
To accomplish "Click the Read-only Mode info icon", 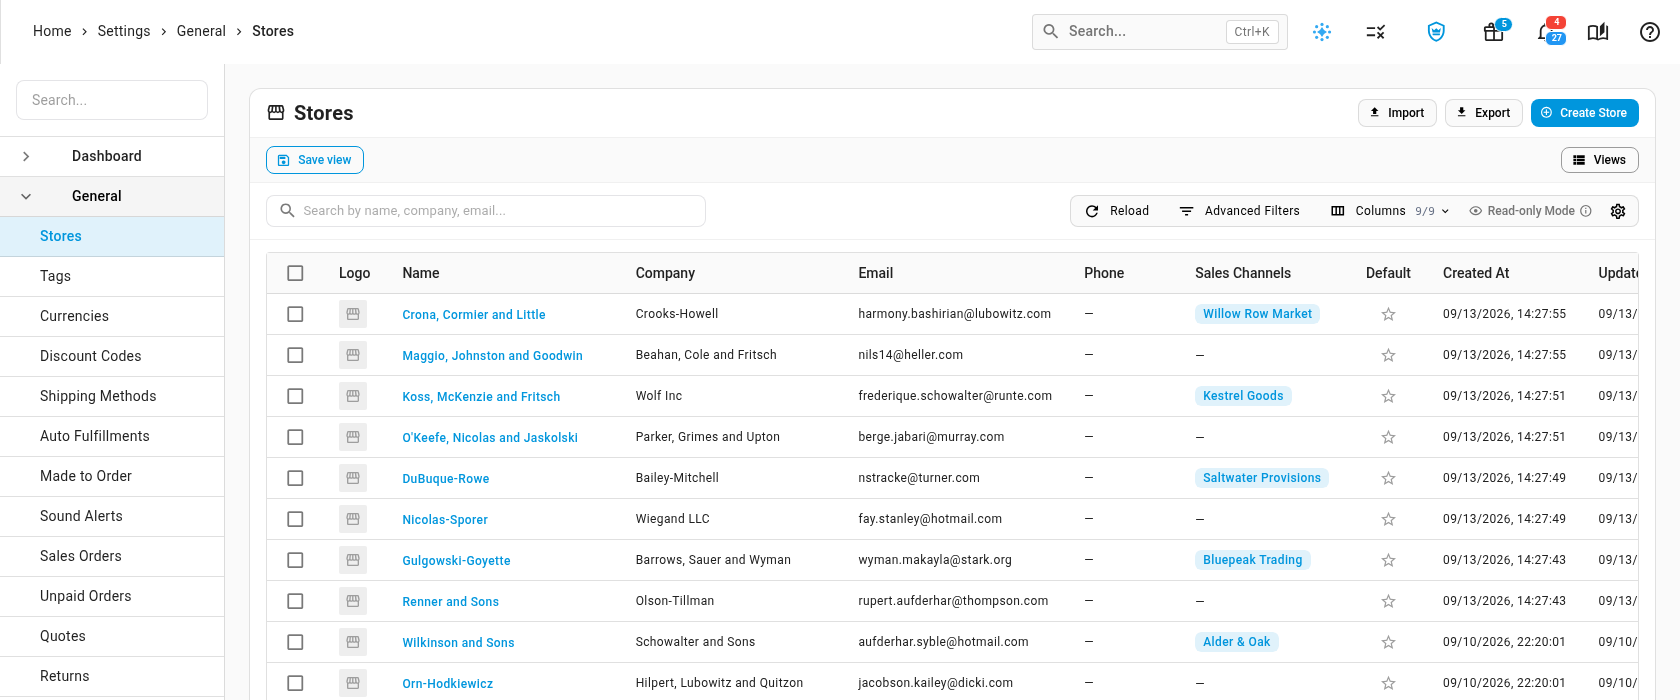I will click(1586, 211).
